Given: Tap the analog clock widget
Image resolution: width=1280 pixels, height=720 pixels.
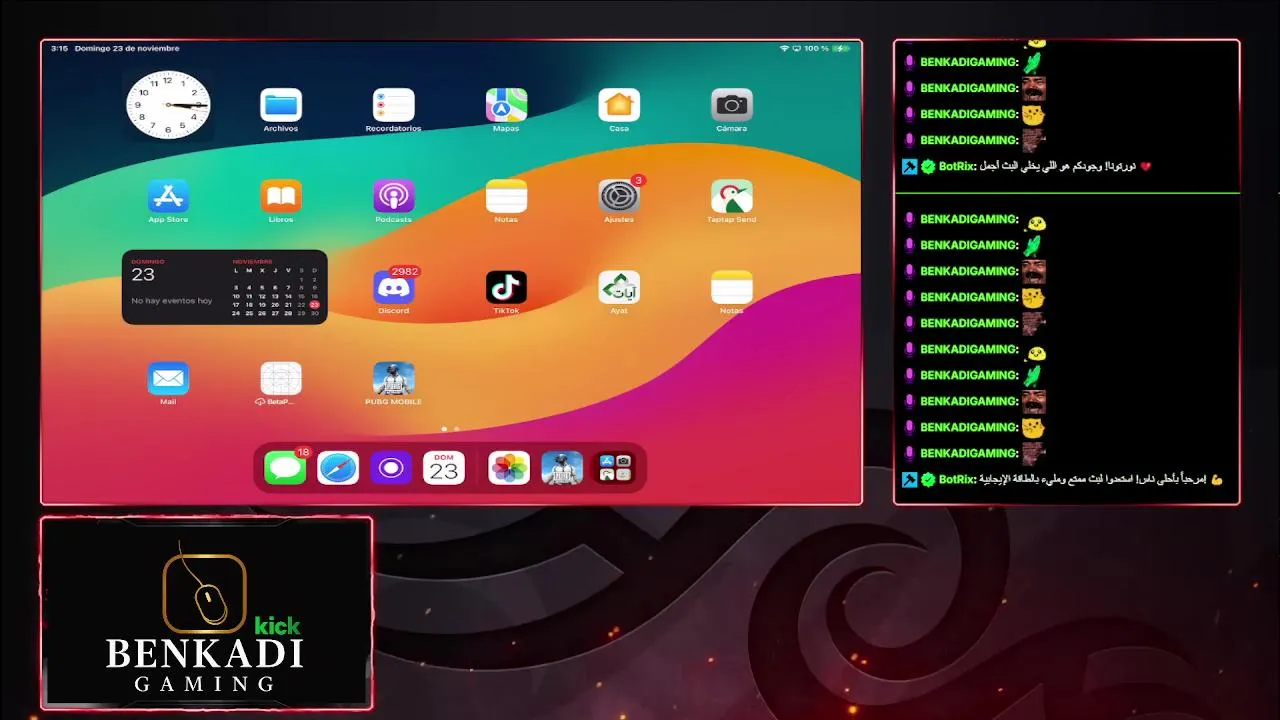Looking at the screenshot, I should coord(168,105).
